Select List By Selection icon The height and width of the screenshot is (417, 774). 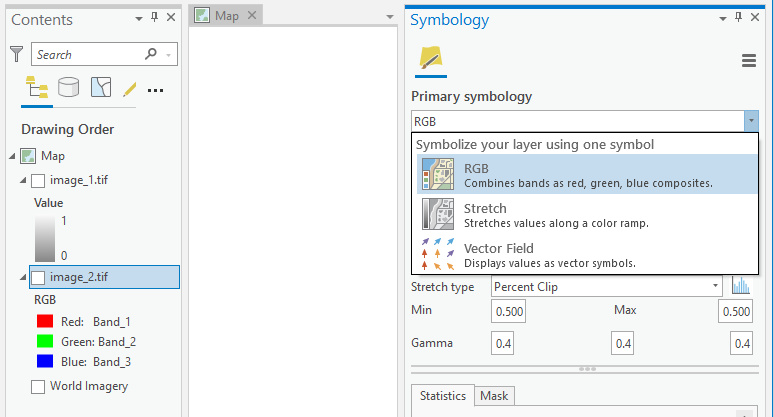(x=100, y=88)
